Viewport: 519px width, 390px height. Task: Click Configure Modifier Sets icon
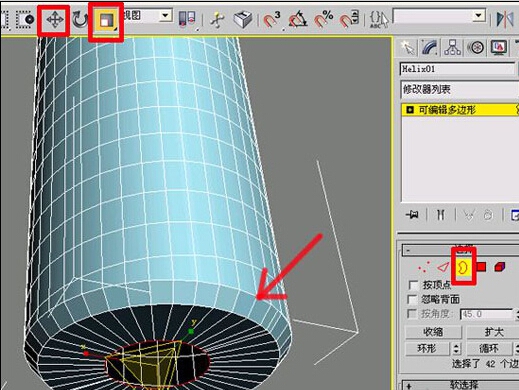[x=514, y=215]
